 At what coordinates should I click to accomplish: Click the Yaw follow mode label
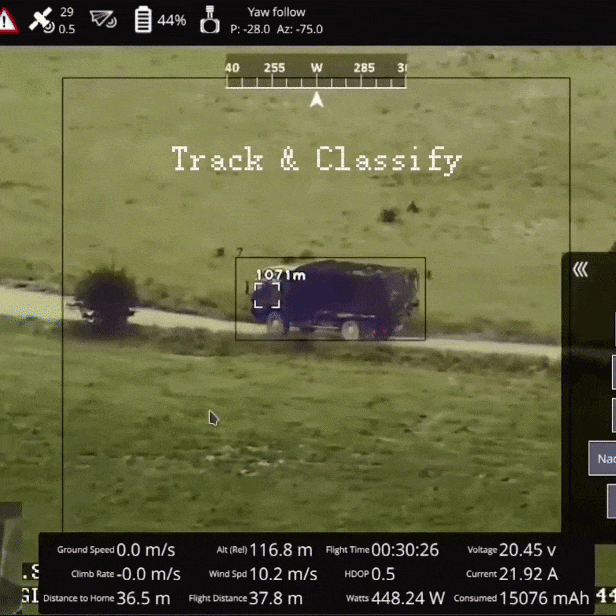(277, 12)
